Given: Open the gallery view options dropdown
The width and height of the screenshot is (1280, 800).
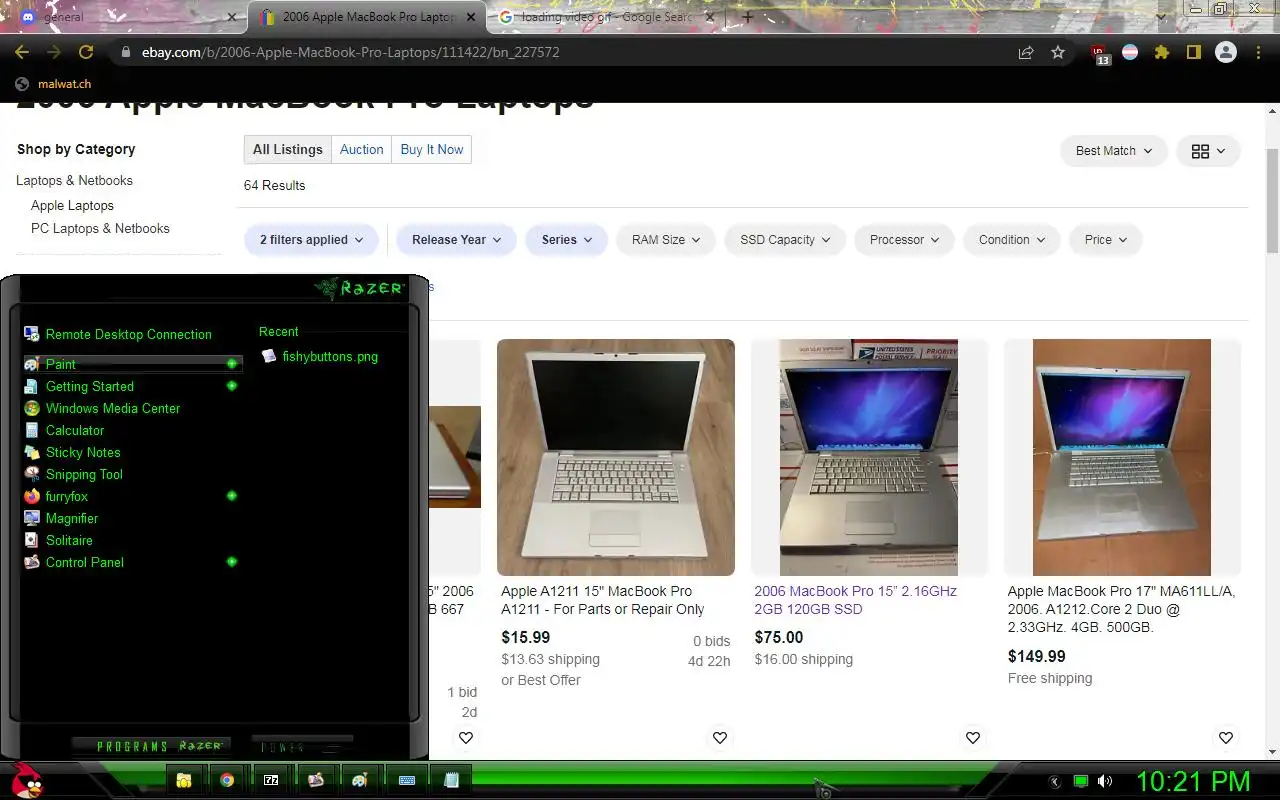Looking at the screenshot, I should pos(1208,151).
